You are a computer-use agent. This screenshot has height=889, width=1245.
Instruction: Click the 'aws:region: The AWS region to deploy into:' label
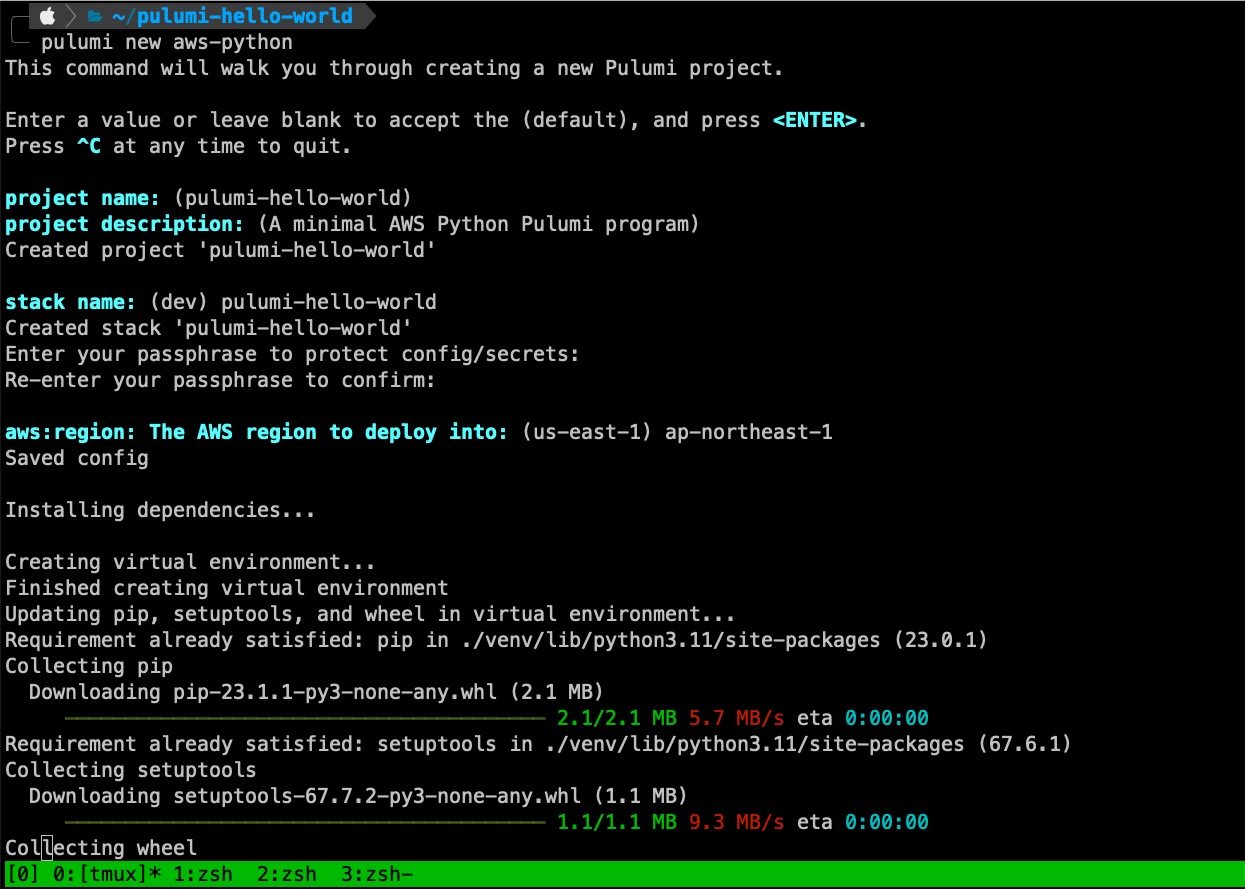[x=258, y=432]
